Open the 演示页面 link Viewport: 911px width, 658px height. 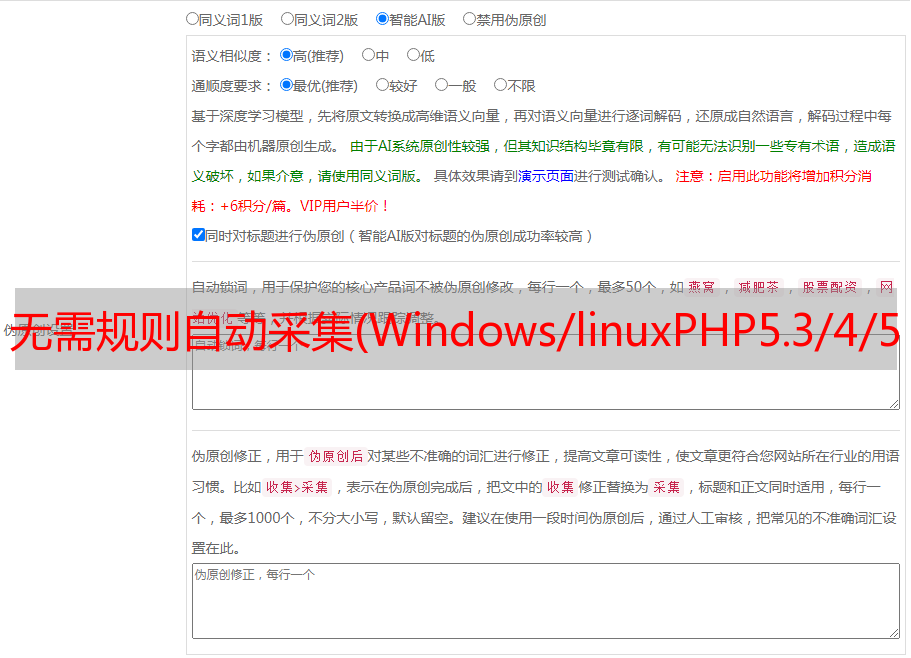[x=546, y=176]
